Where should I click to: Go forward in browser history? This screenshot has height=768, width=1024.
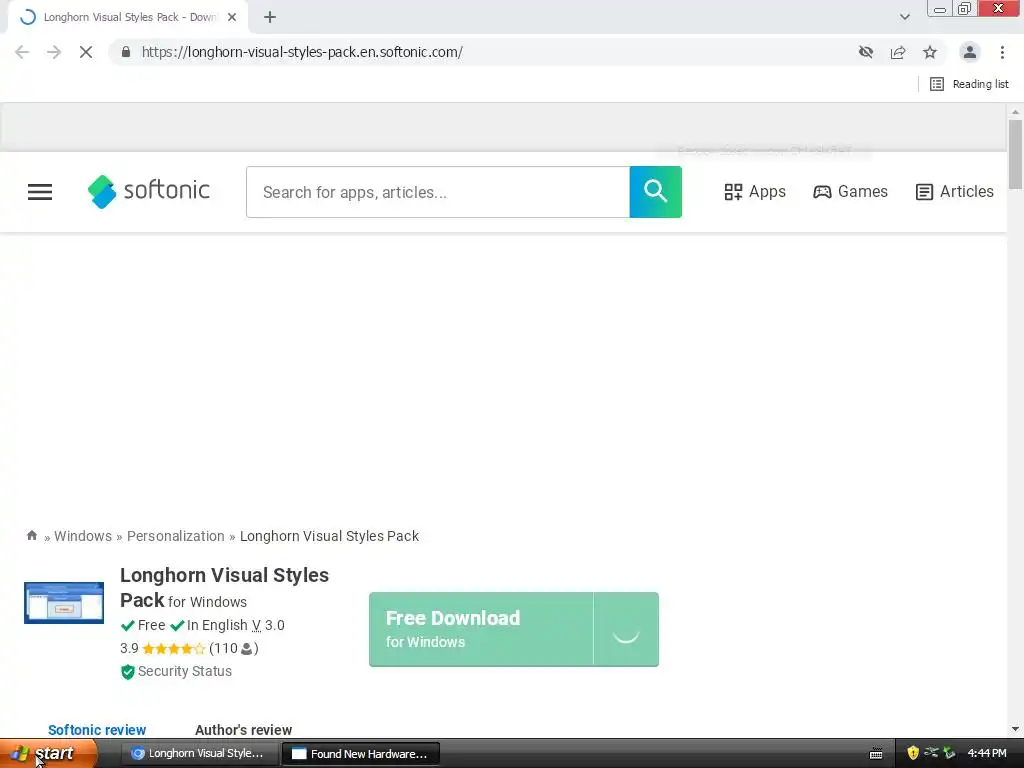tap(54, 52)
